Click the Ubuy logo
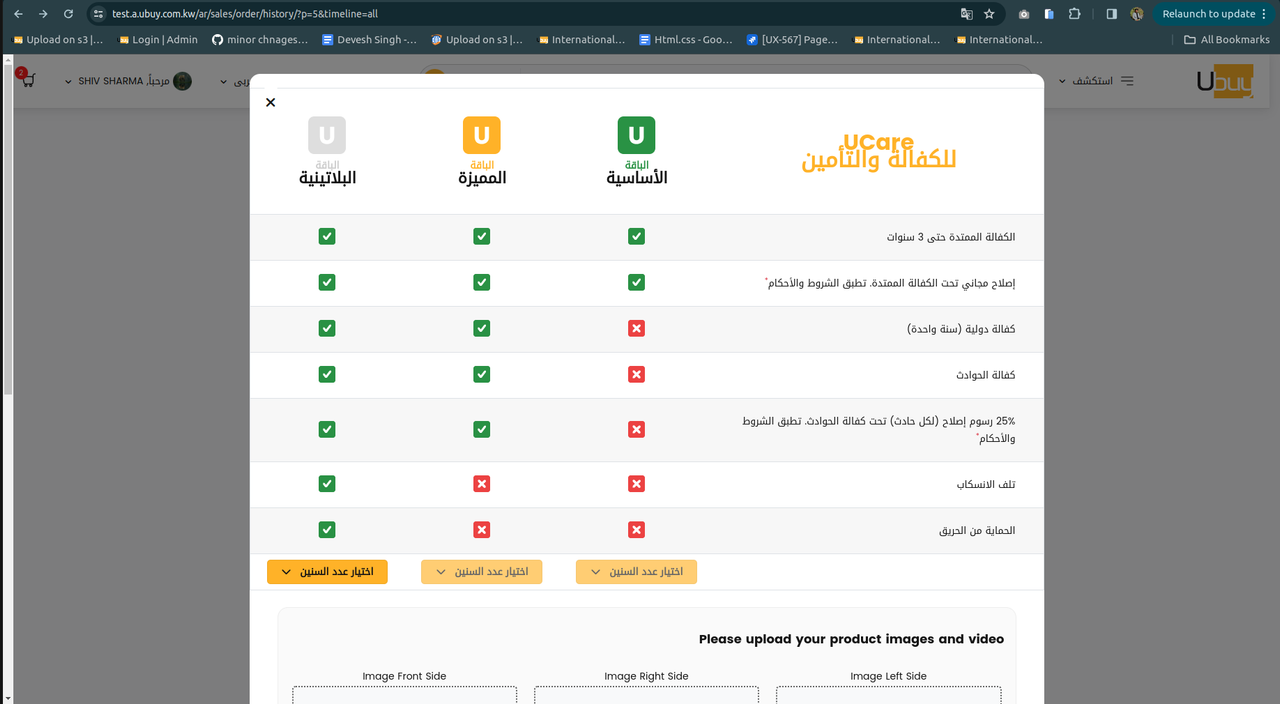The image size is (1280, 704). [1224, 81]
